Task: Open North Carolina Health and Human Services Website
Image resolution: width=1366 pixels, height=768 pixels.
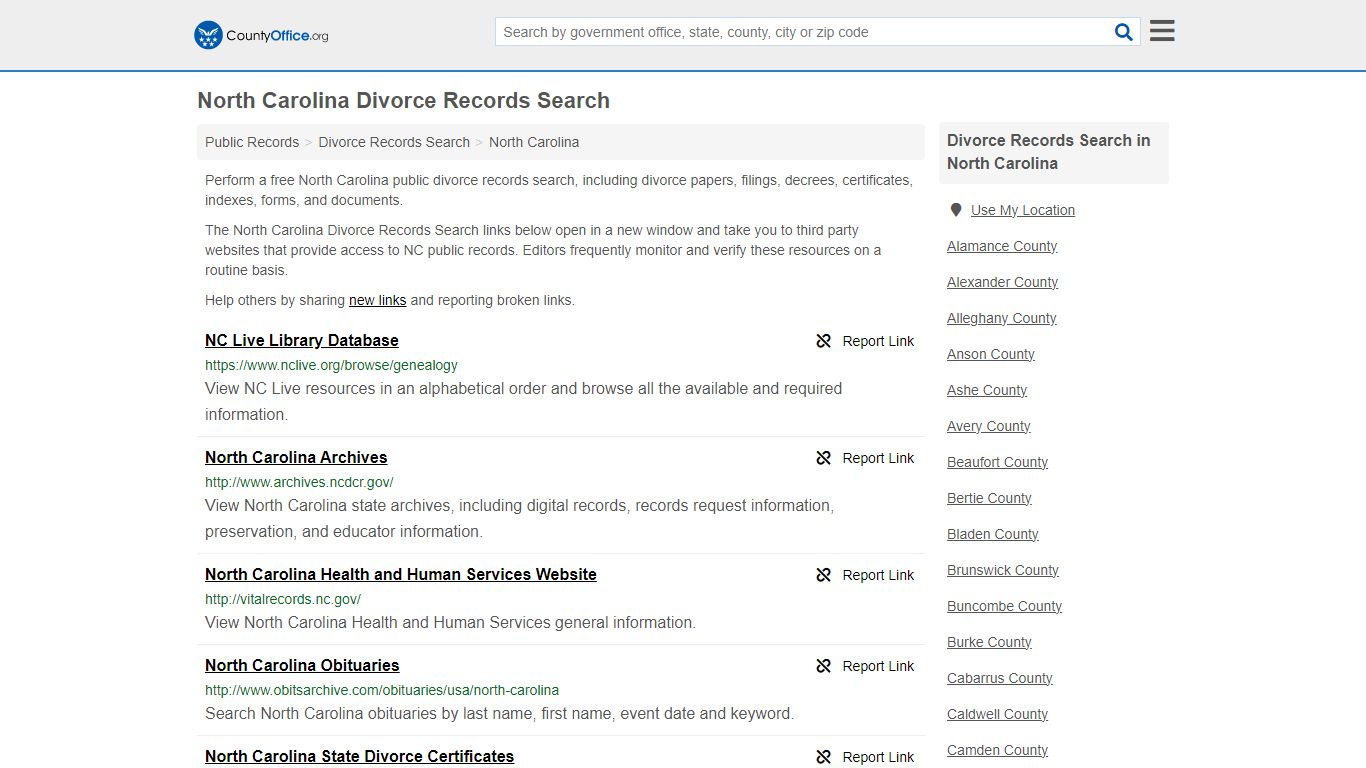Action: pyautogui.click(x=401, y=574)
